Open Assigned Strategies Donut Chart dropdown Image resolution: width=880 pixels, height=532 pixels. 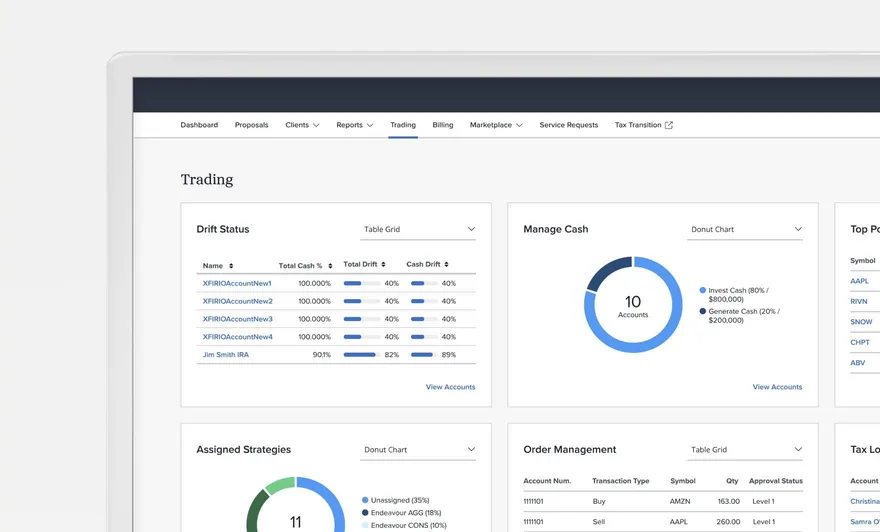(x=418, y=450)
